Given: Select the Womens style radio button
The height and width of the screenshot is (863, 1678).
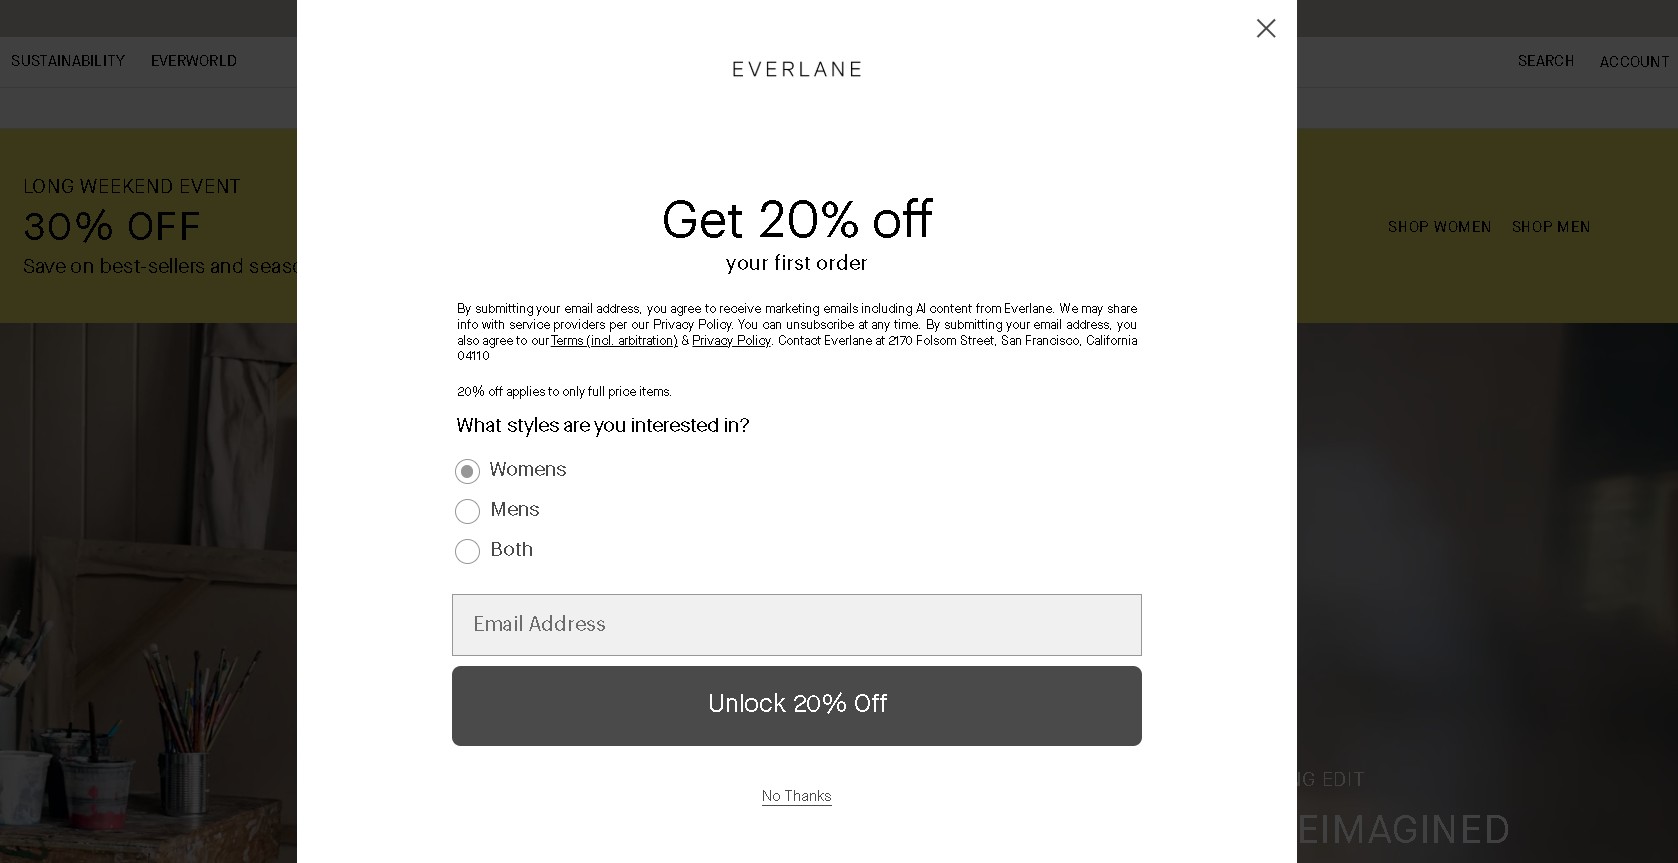Looking at the screenshot, I should tap(467, 470).
